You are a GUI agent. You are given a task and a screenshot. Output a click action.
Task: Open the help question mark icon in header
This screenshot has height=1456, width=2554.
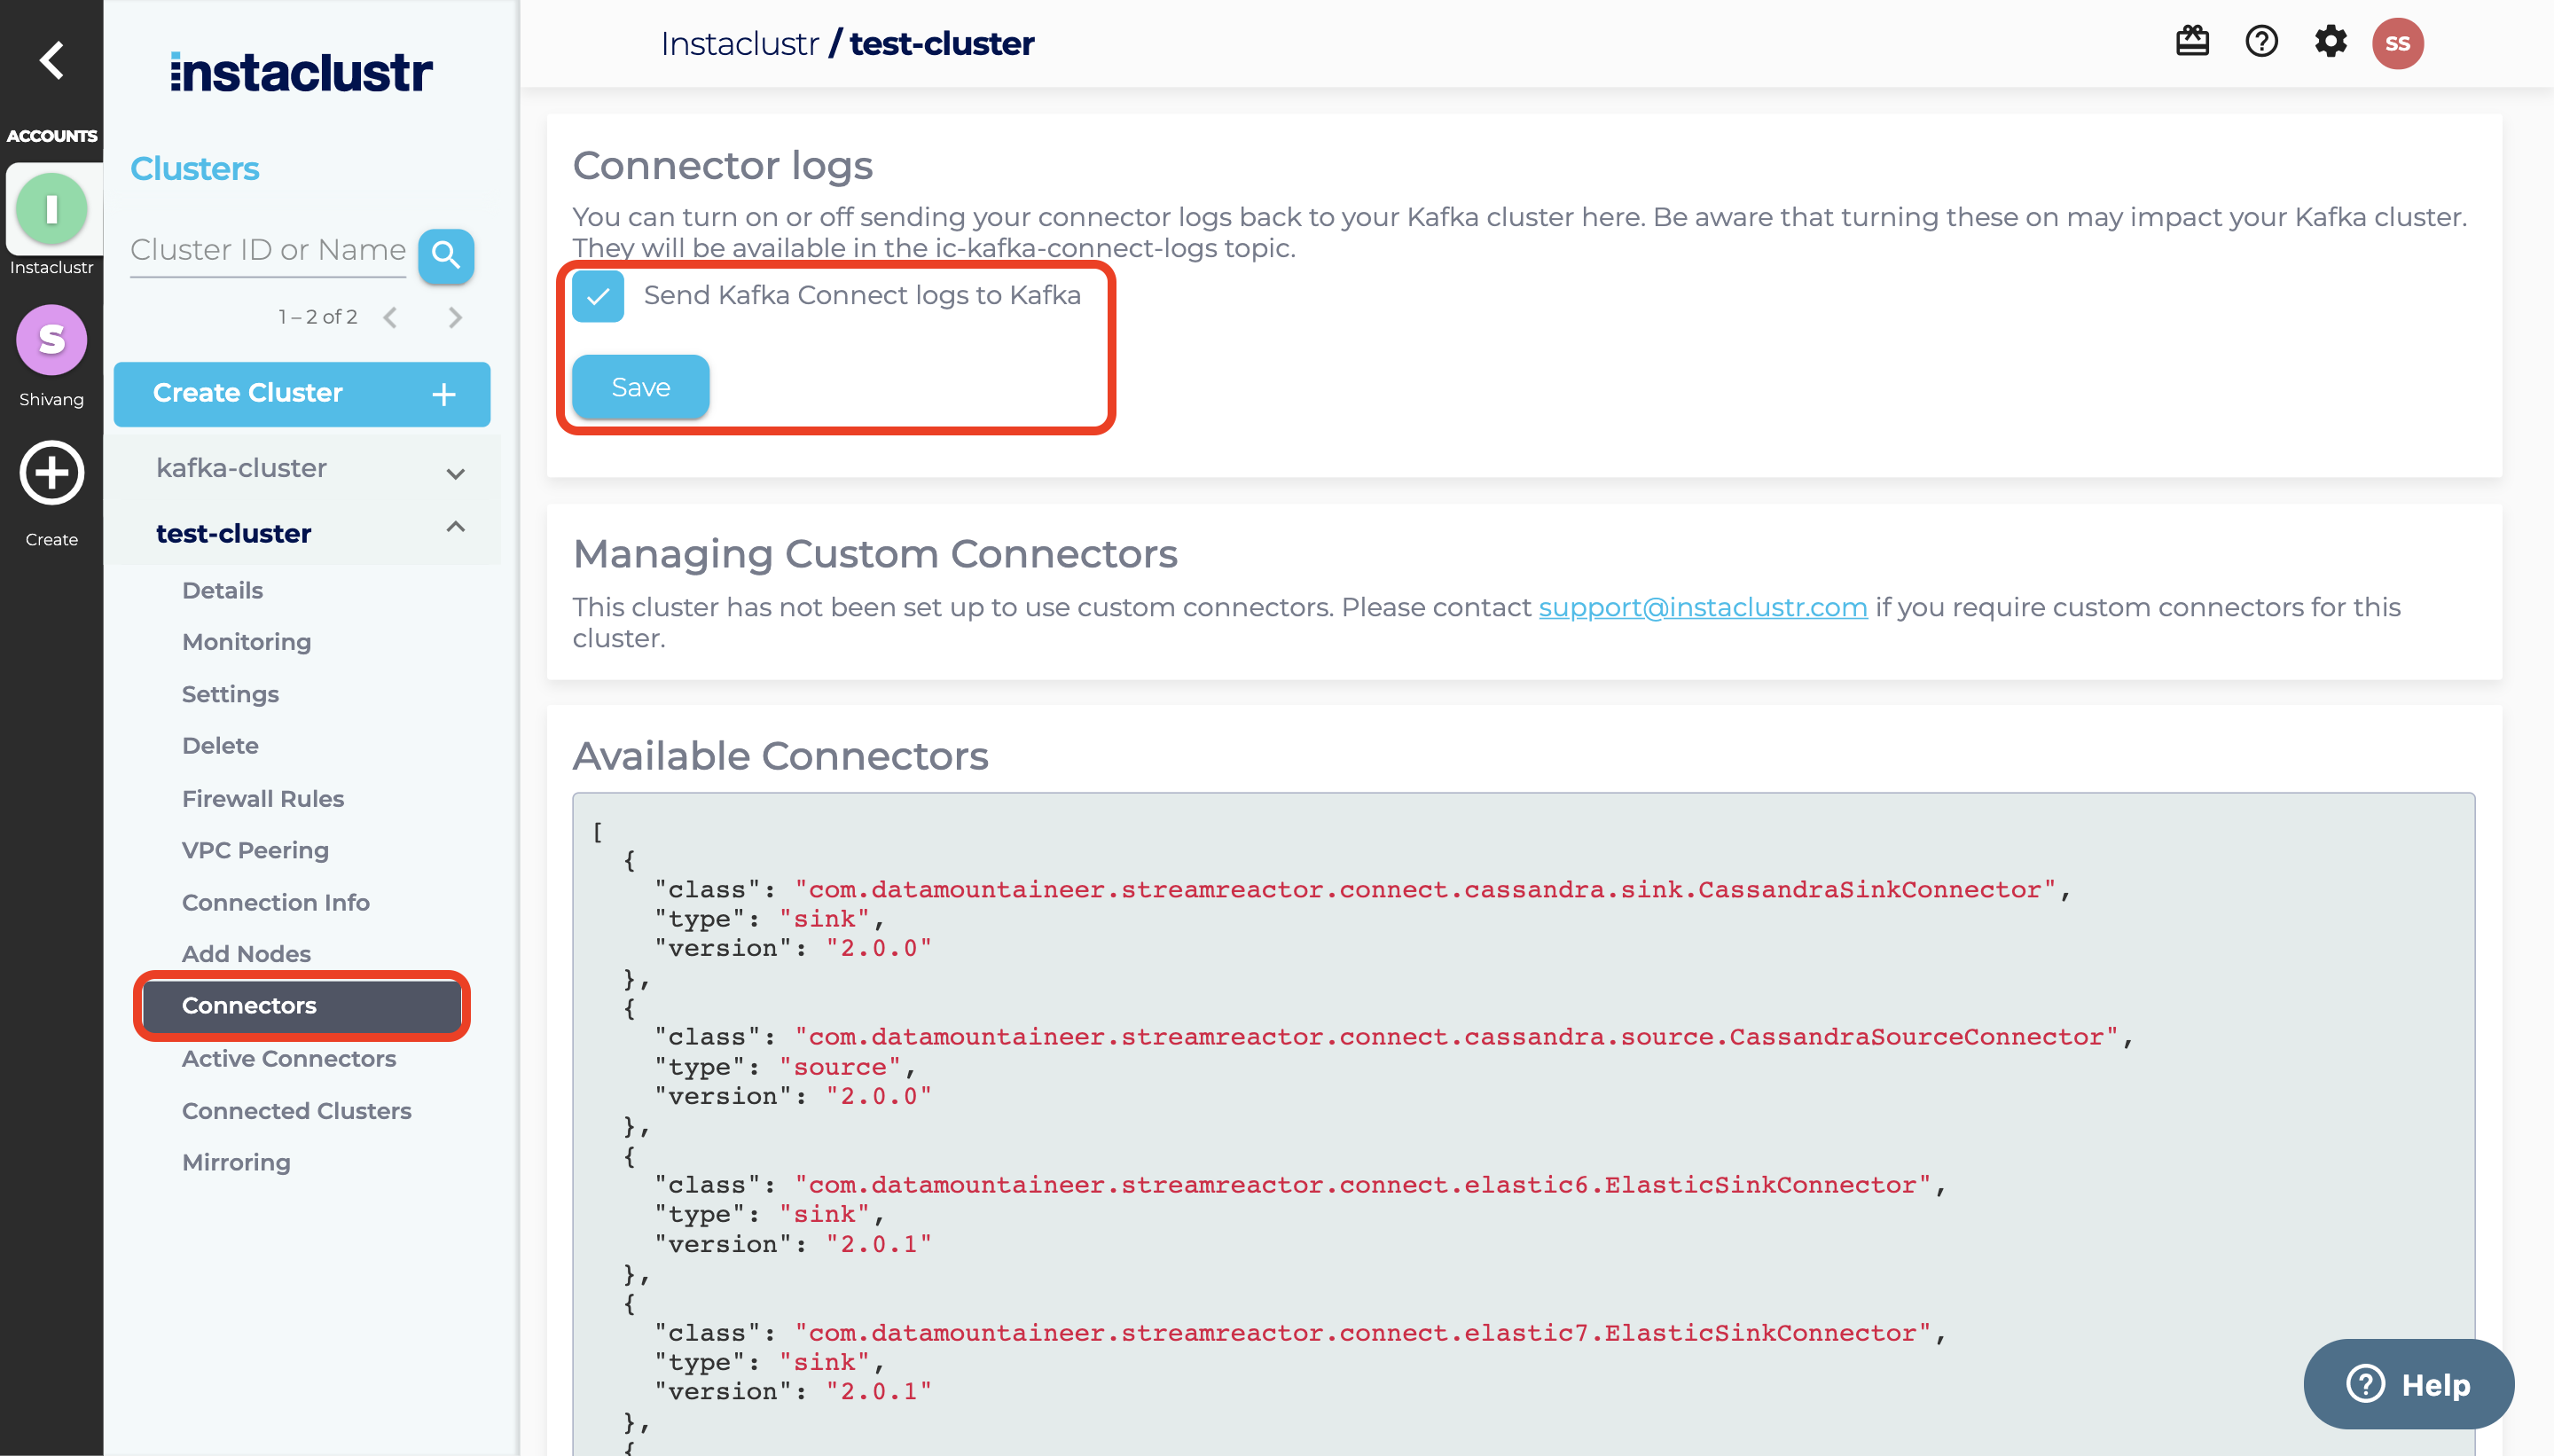pos(2261,42)
